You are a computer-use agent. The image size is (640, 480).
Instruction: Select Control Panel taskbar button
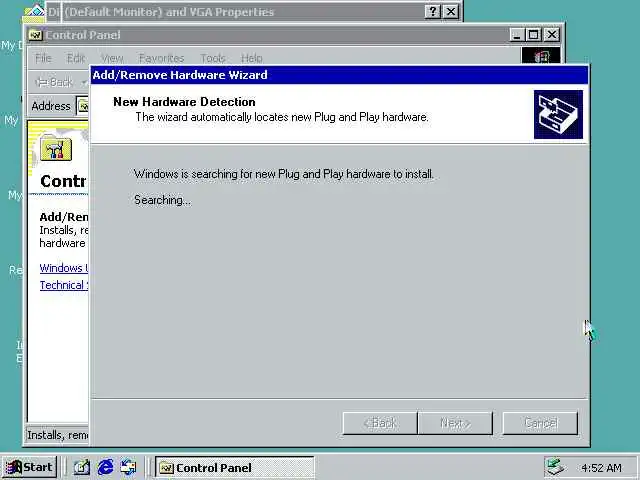tap(234, 467)
